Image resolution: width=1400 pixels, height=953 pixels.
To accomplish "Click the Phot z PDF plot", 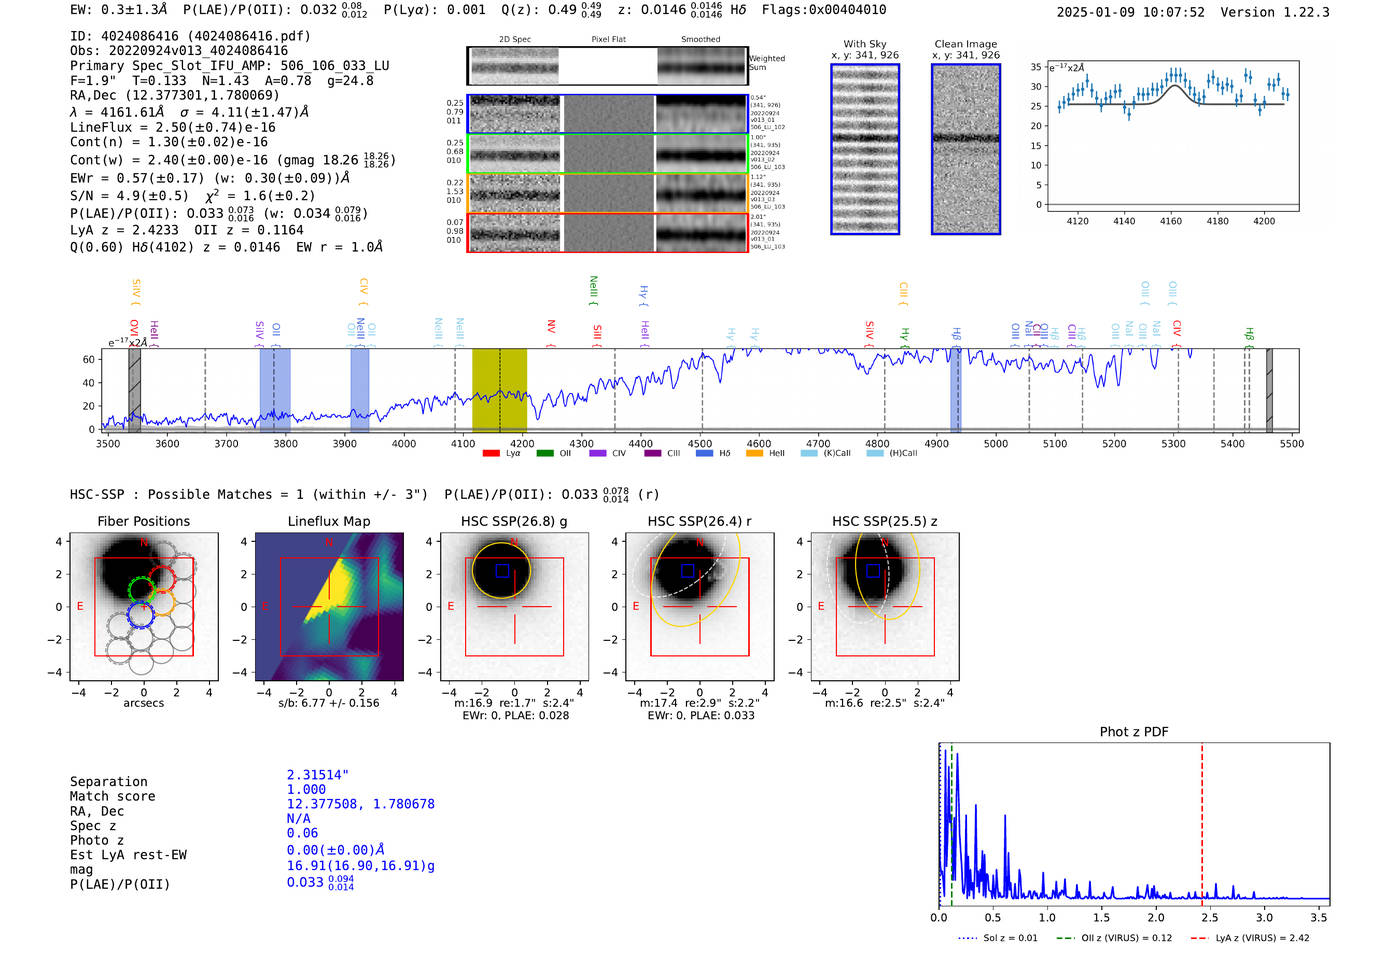I will click(x=1134, y=825).
